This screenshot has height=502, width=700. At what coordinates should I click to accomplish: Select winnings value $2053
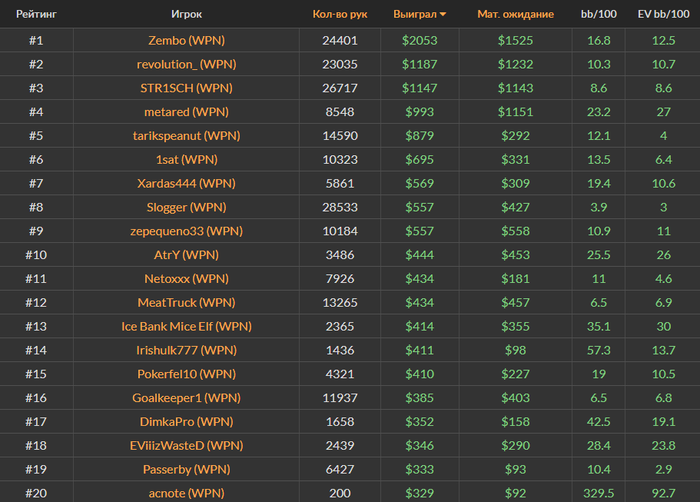[x=420, y=41]
